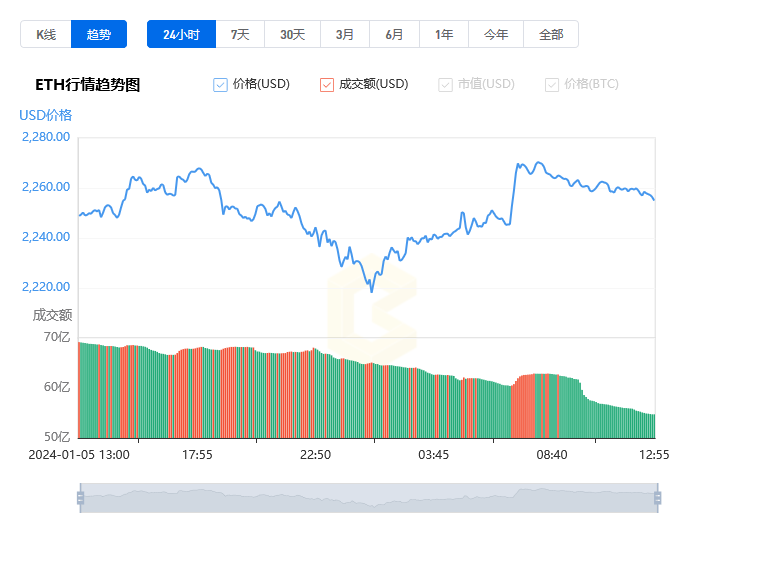Click the 成交额 axis title
The height and width of the screenshot is (563, 780).
click(x=52, y=315)
